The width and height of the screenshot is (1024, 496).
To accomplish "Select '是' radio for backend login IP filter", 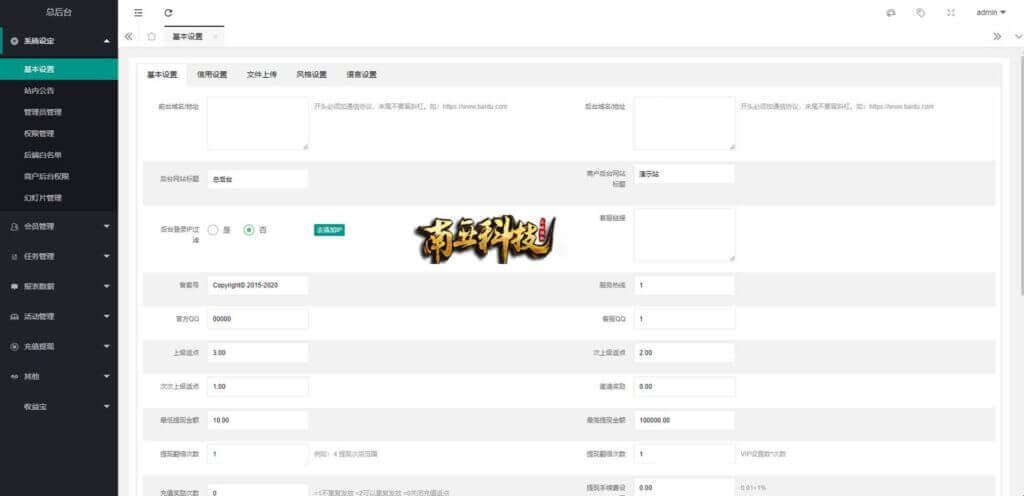I will [x=214, y=230].
